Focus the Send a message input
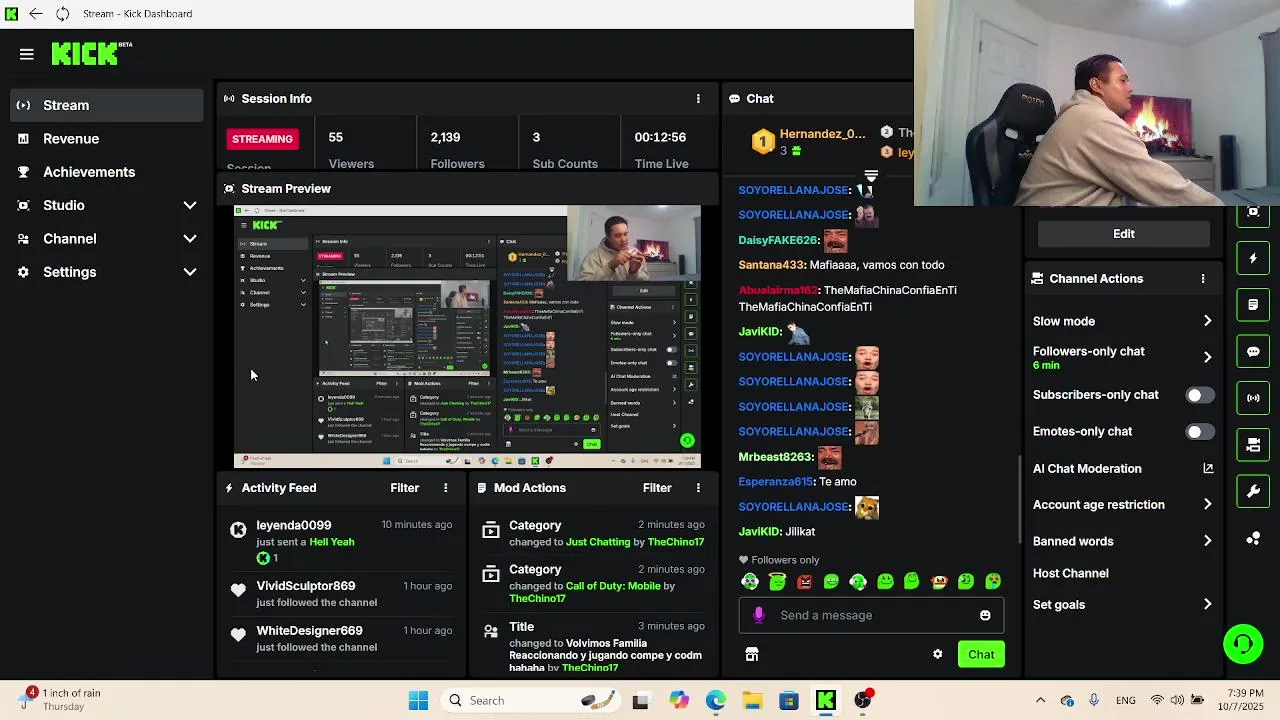Image resolution: width=1280 pixels, height=720 pixels. pyautogui.click(x=871, y=615)
